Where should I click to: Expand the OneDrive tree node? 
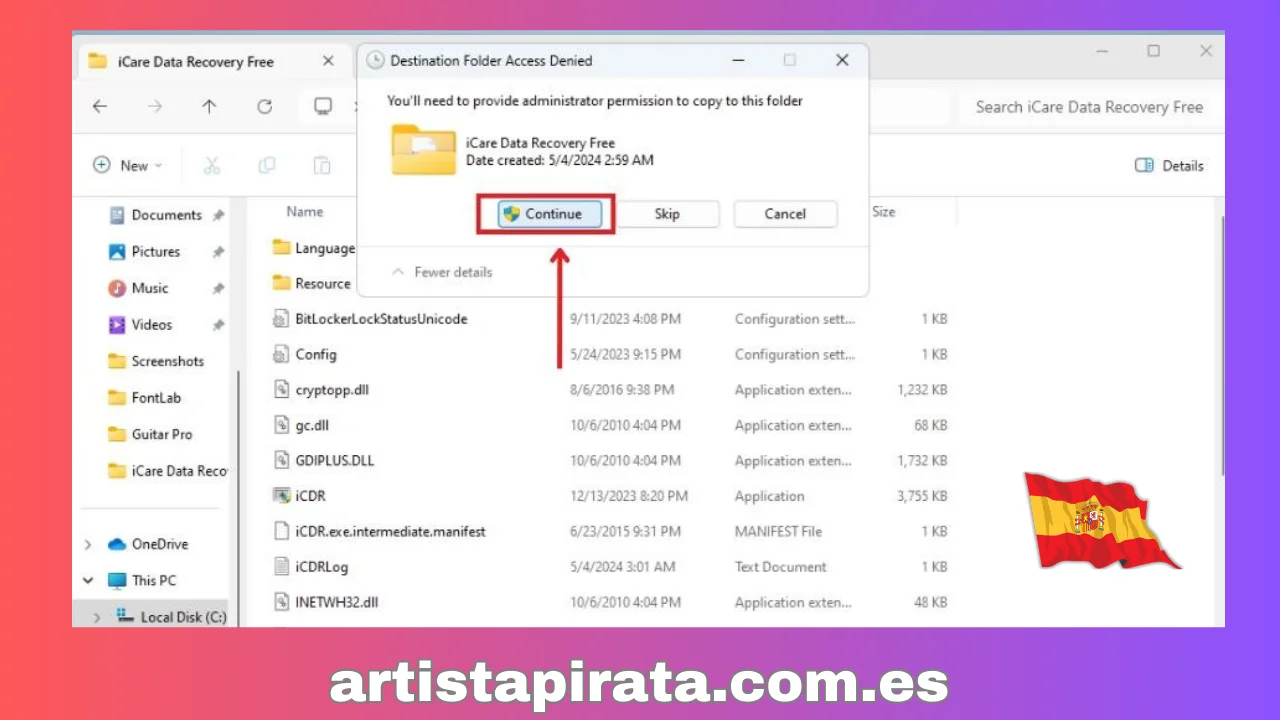click(88, 545)
